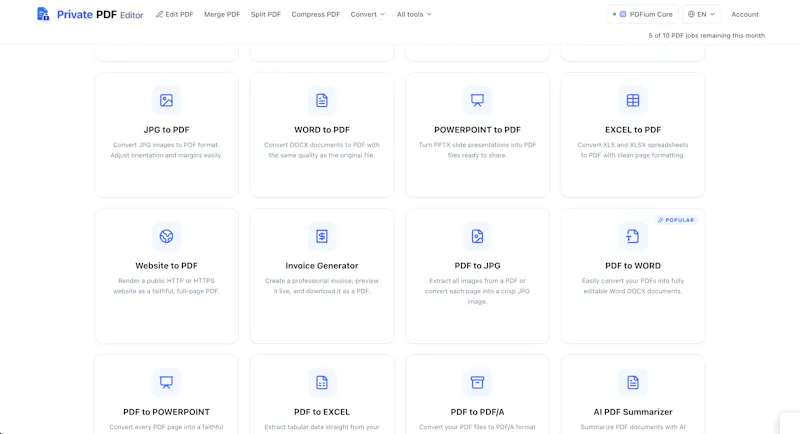Choose the Website to PDF title
800x434 pixels.
point(166,266)
